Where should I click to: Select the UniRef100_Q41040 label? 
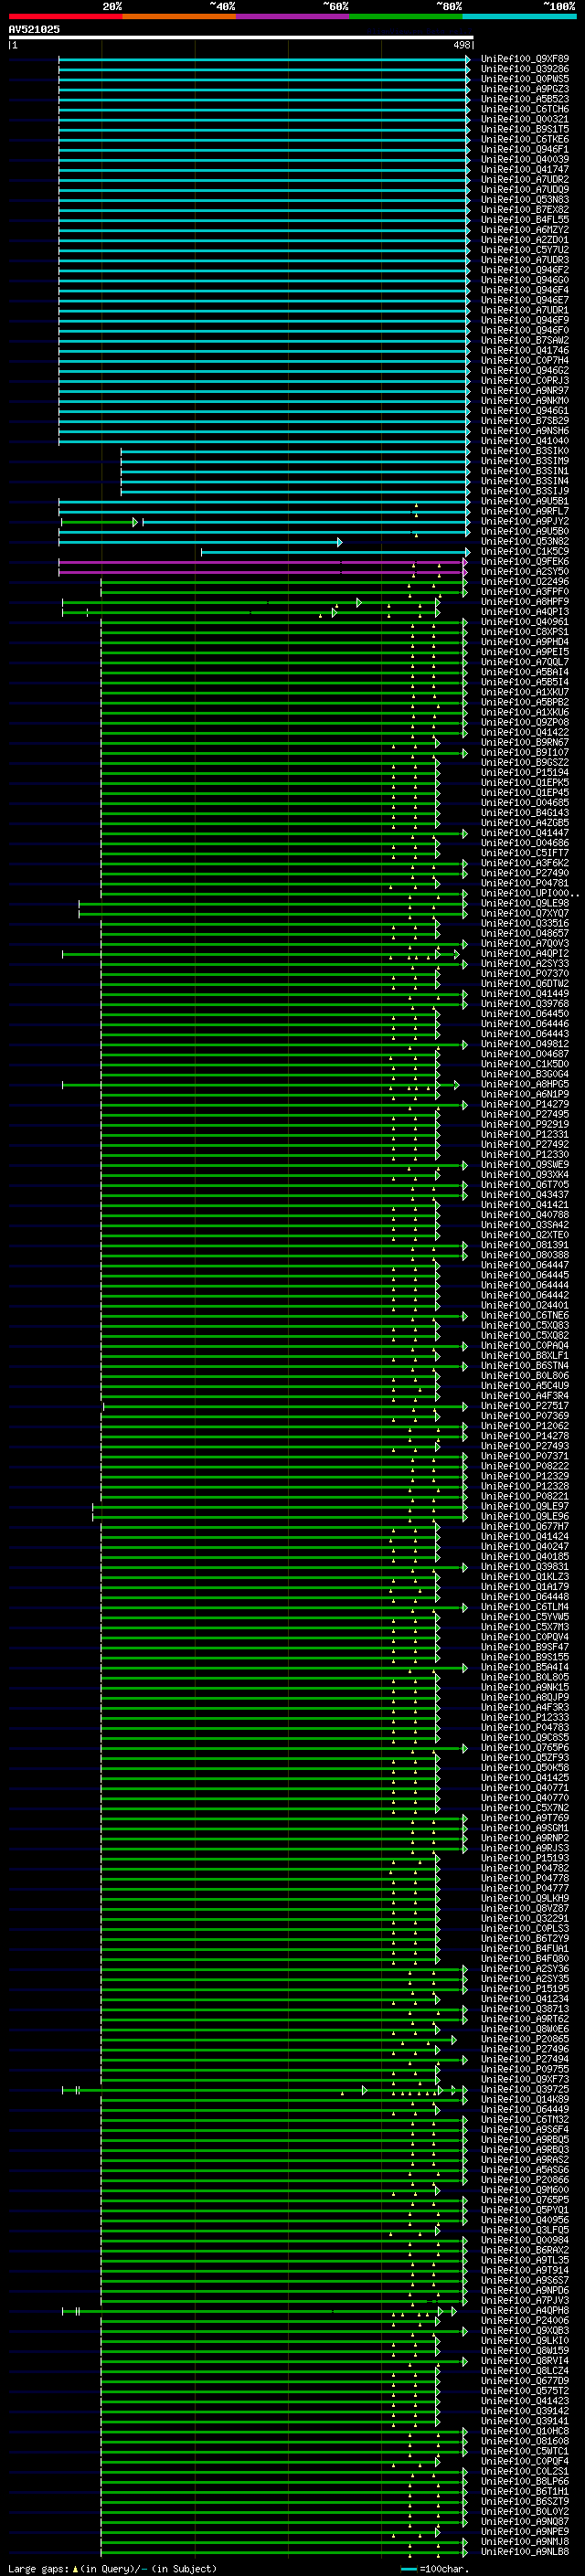[524, 441]
